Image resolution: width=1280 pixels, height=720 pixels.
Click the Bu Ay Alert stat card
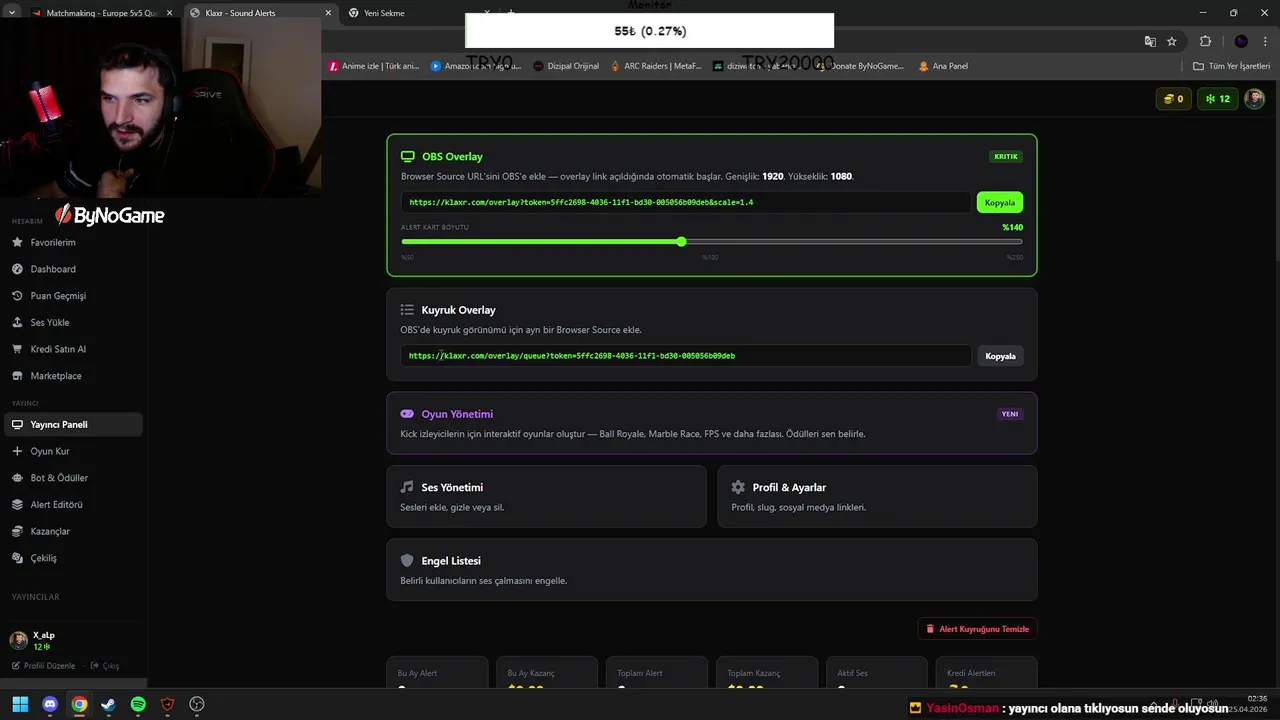click(x=437, y=672)
